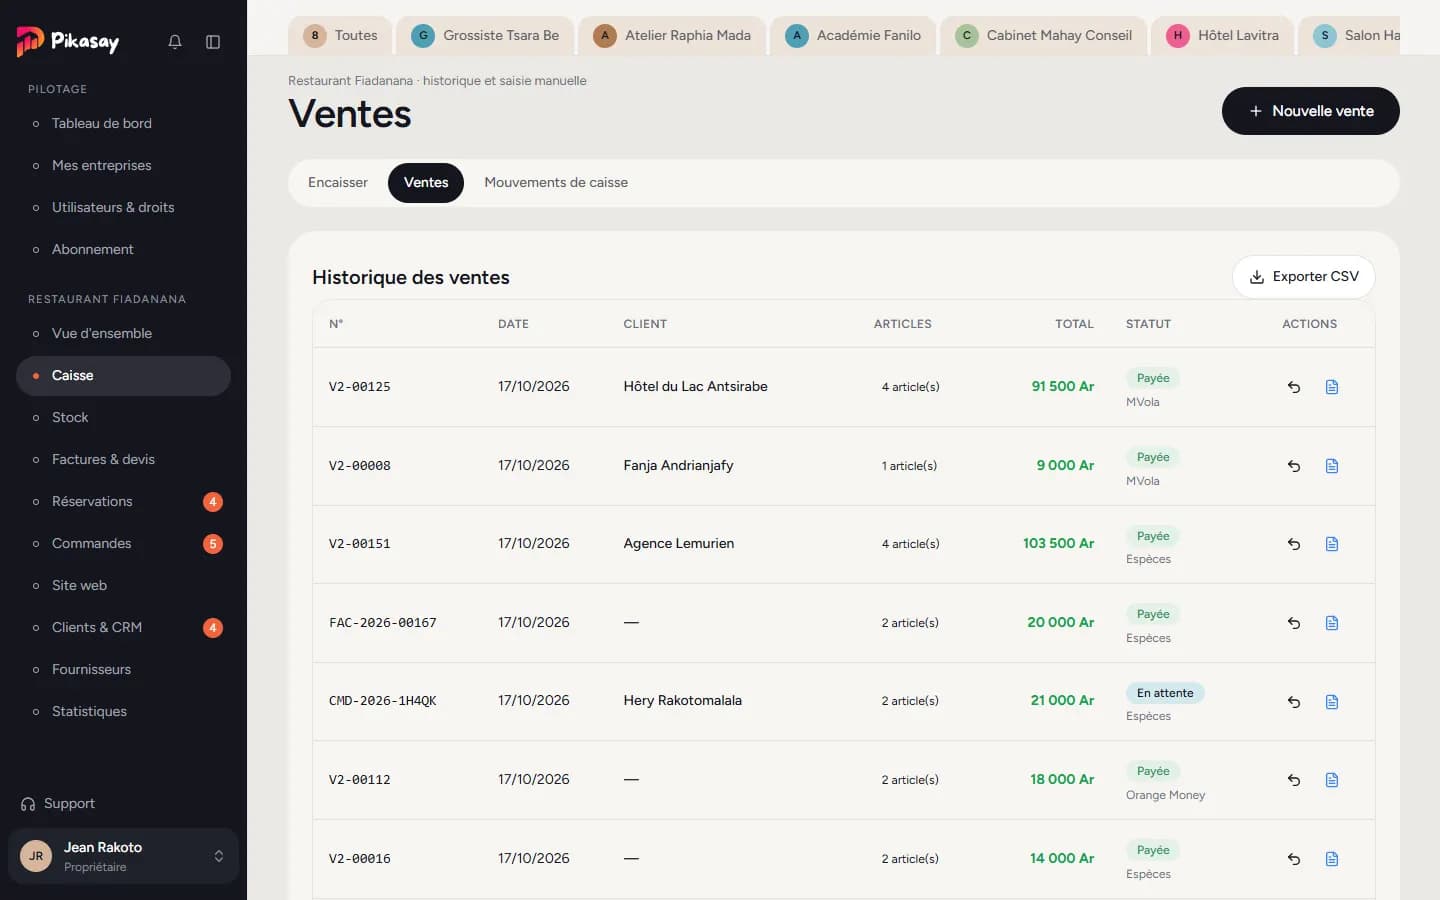The width and height of the screenshot is (1440, 900).
Task: Click the Pikasay logo
Action: click(x=68, y=41)
